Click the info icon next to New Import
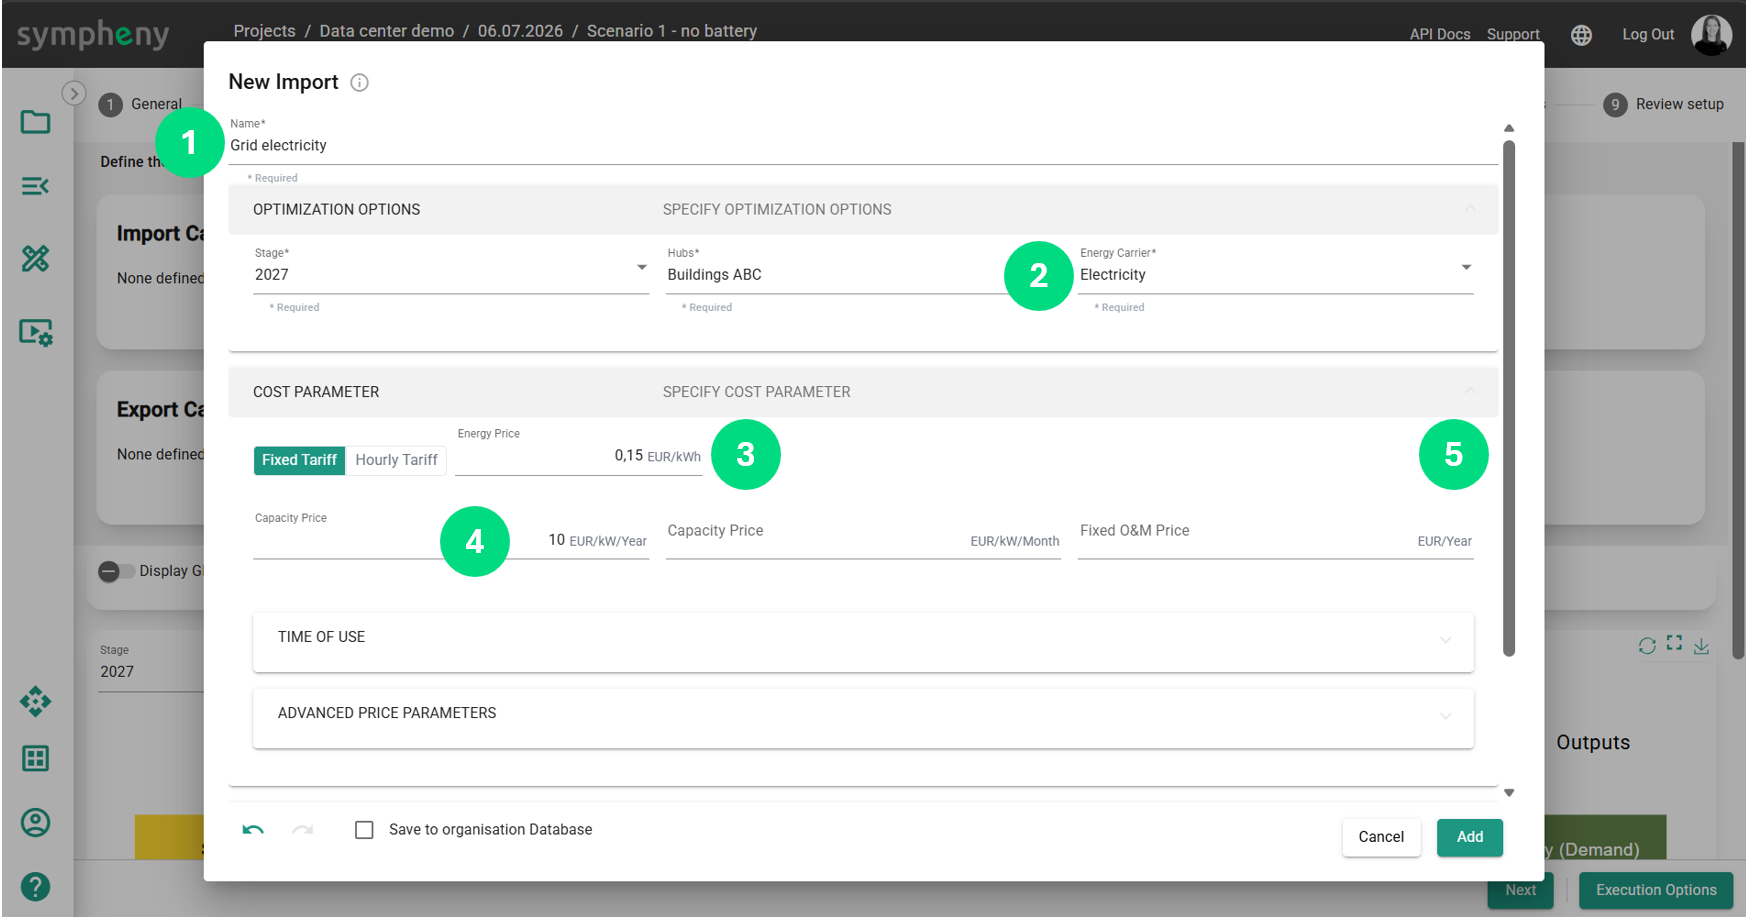The image size is (1746, 917). click(360, 83)
